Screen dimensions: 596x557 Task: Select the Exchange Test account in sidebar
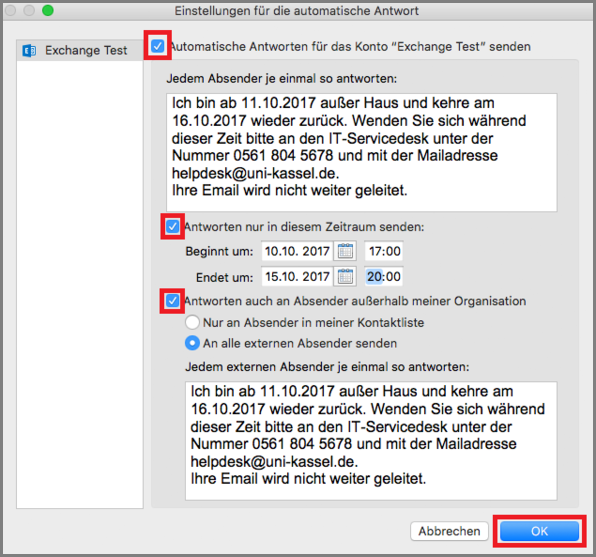click(x=80, y=50)
